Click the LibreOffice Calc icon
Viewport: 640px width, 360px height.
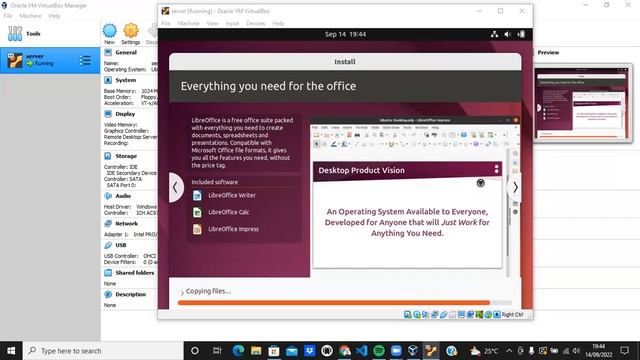(x=197, y=212)
